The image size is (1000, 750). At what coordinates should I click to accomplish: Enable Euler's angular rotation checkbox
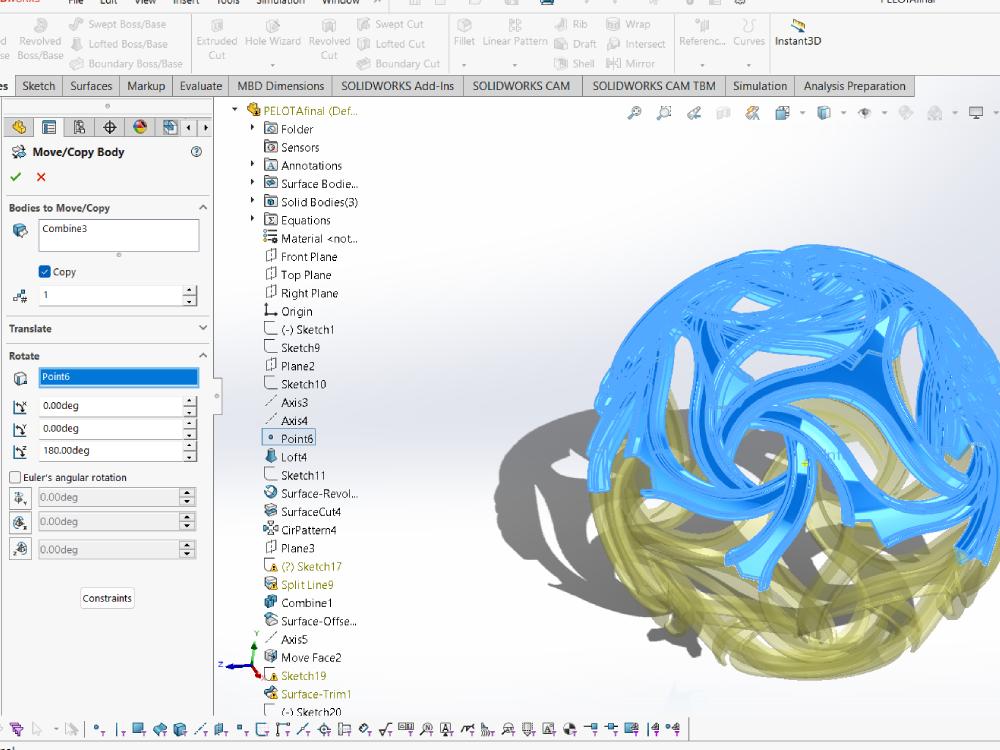pos(15,477)
